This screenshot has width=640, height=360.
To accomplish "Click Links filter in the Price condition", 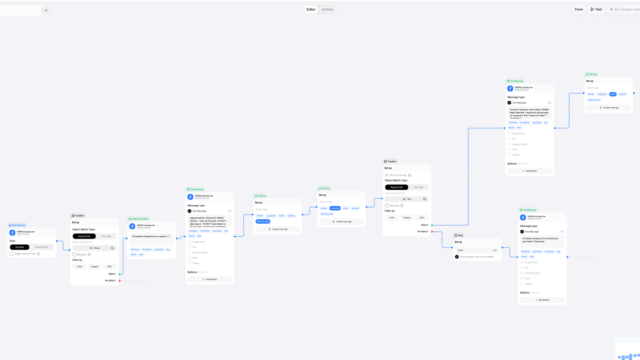I will coord(79,267).
